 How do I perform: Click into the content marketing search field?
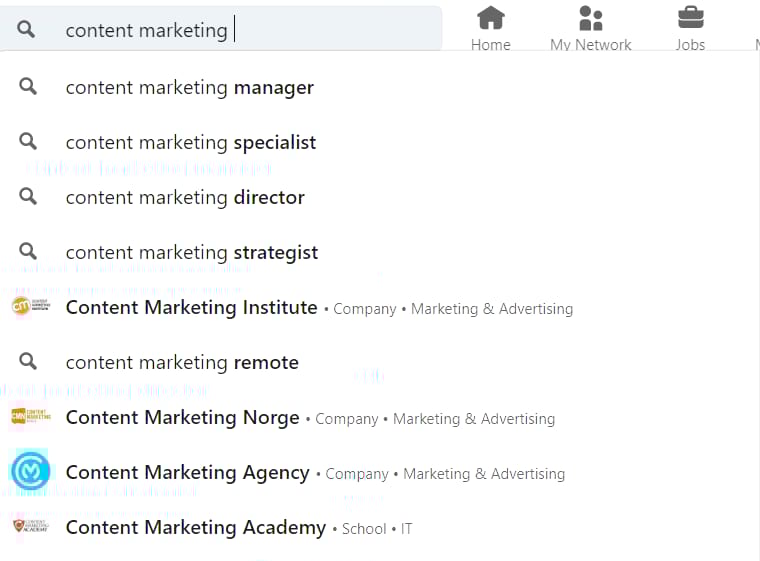[221, 29]
